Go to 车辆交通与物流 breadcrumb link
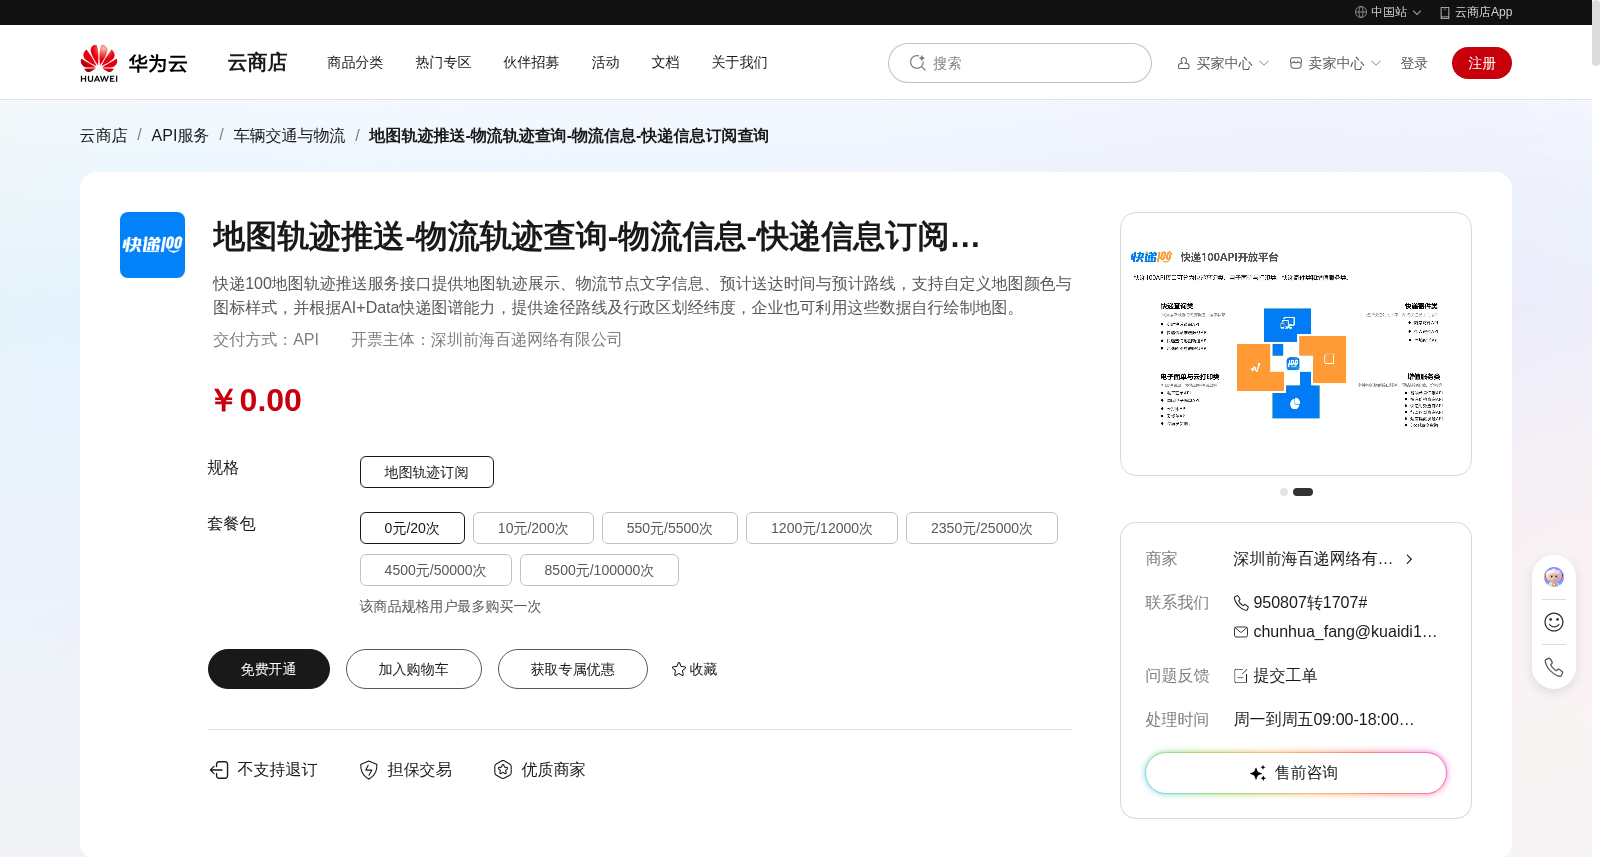Screen dimensions: 1600x857 [x=289, y=135]
